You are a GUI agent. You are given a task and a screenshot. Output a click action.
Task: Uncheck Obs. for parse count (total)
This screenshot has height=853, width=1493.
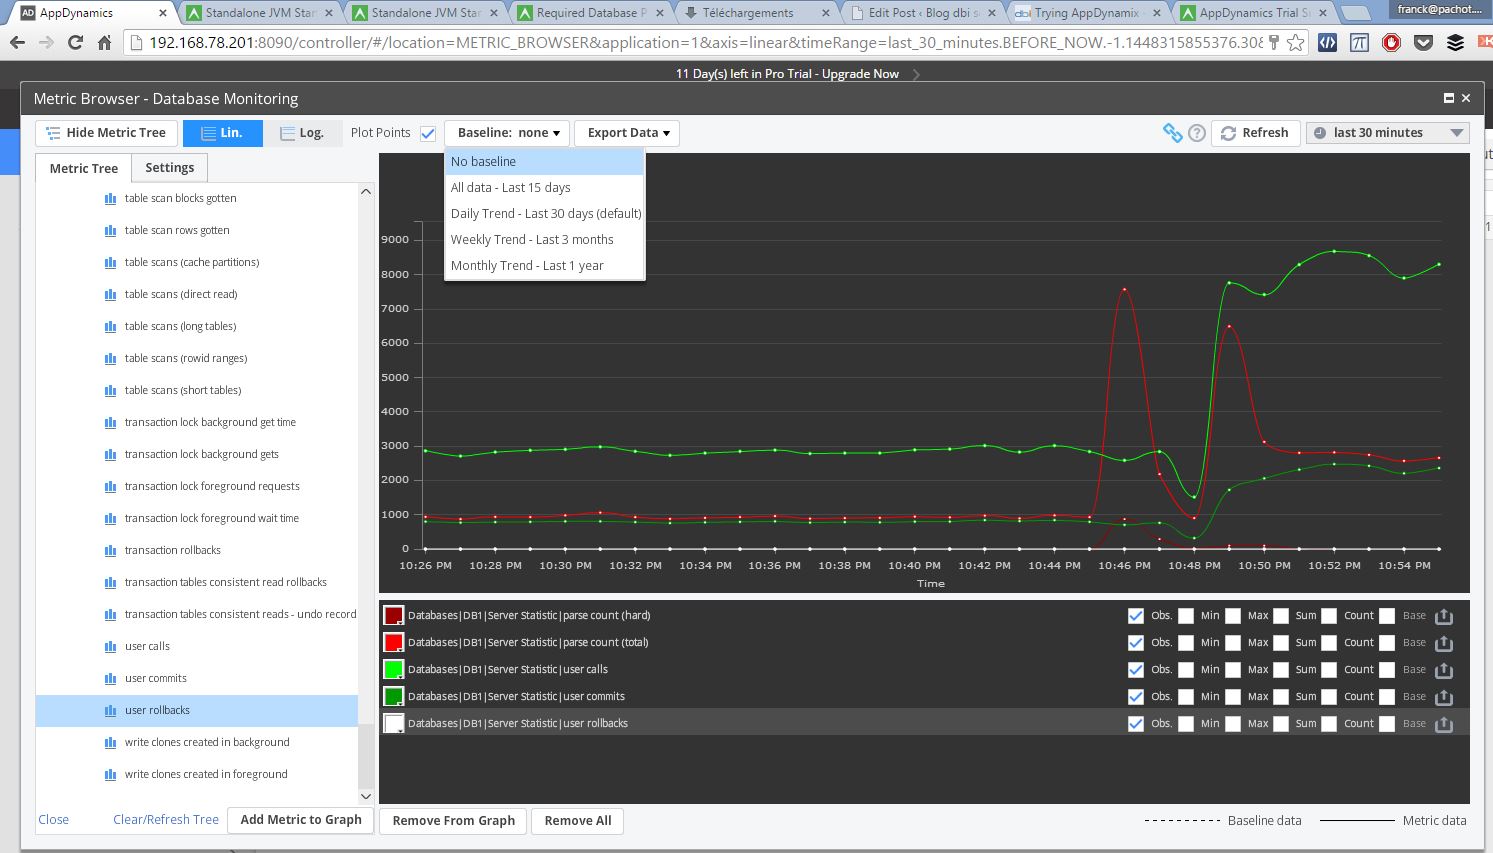(x=1135, y=643)
